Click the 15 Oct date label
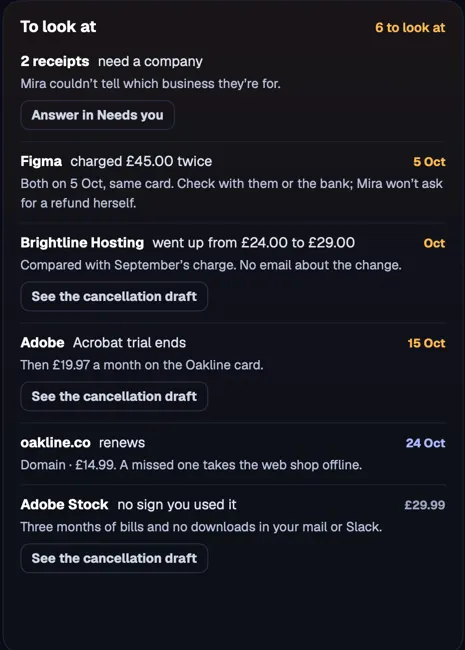 coord(426,343)
